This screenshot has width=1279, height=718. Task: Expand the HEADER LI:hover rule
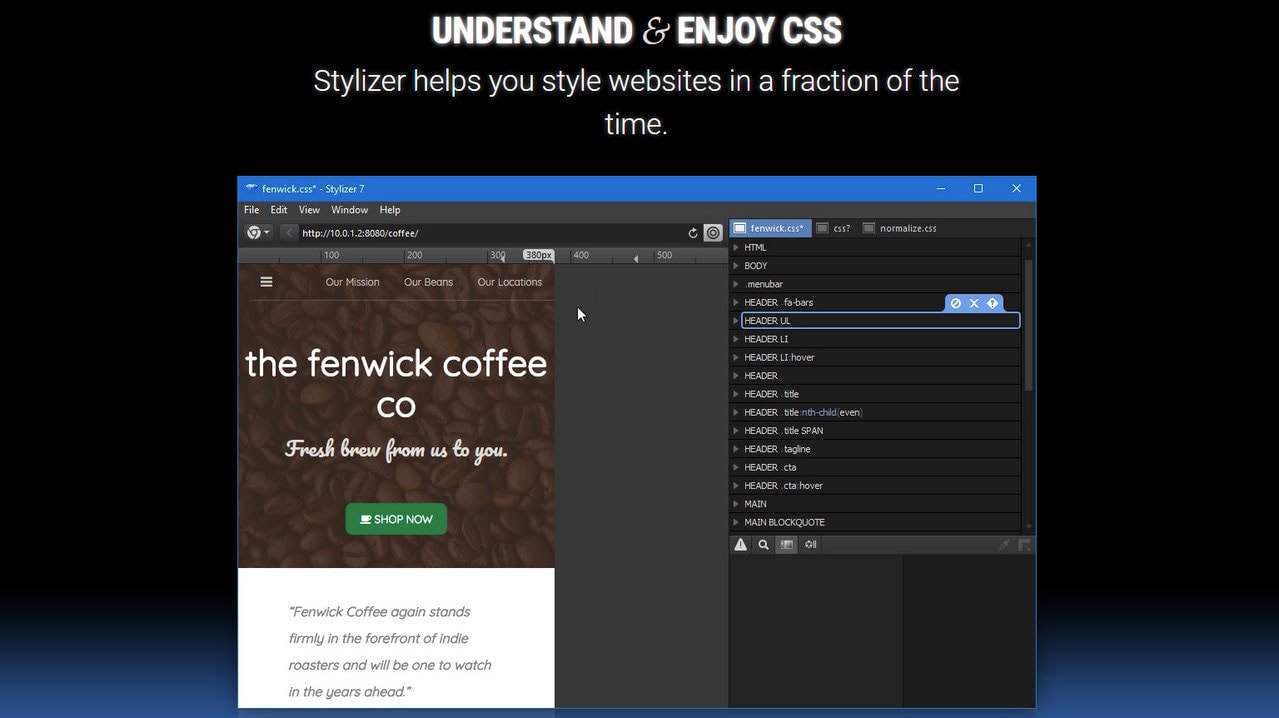(x=736, y=357)
